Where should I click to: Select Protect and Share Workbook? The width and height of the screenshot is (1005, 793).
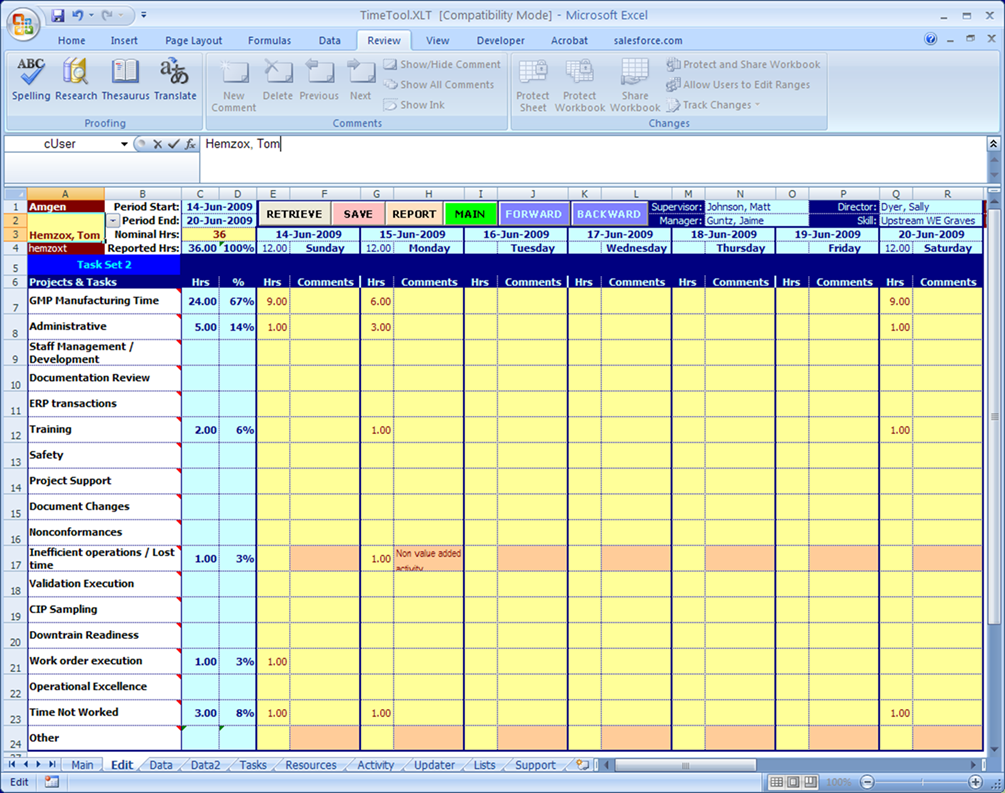point(743,64)
